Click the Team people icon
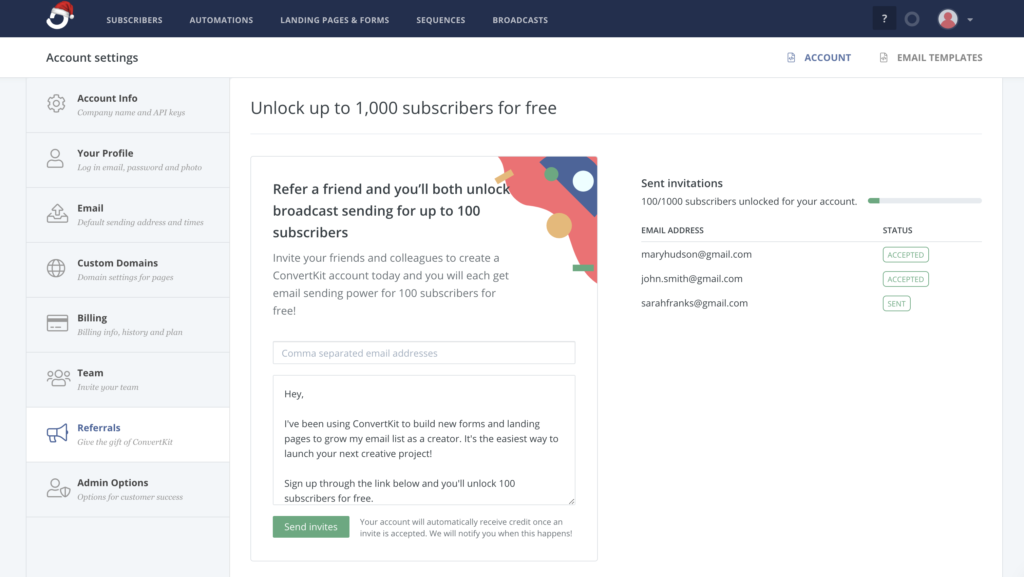Viewport: 1024px width, 577px height. click(x=57, y=379)
